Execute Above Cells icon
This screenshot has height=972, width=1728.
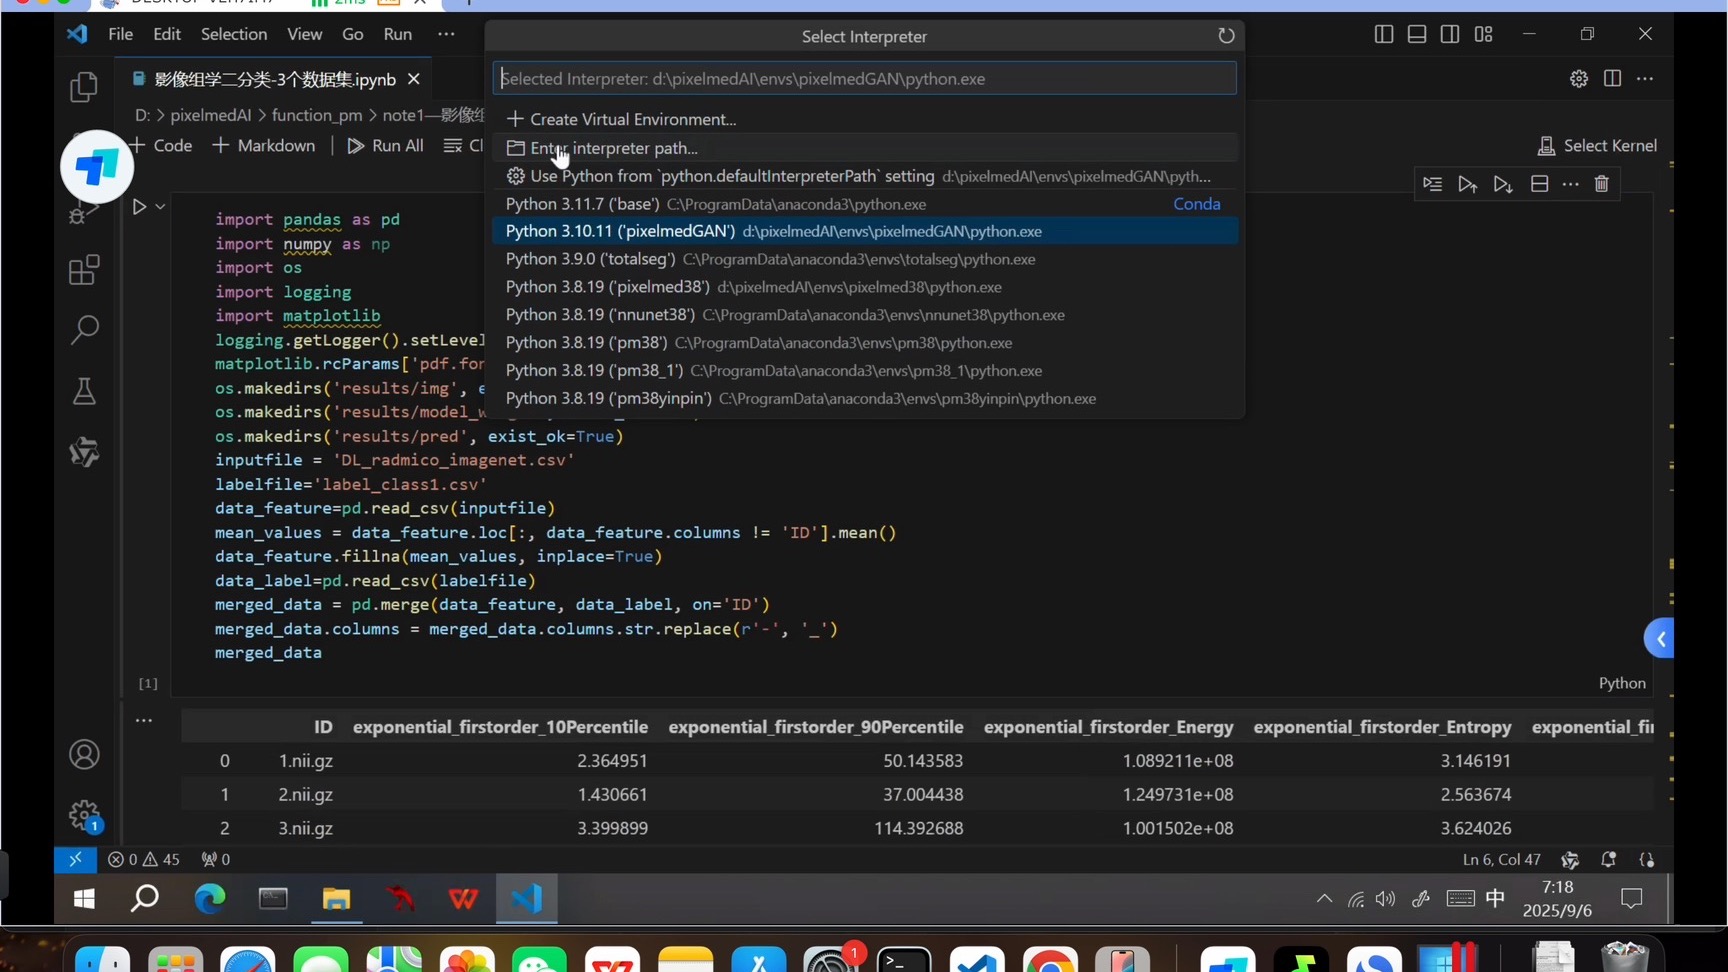(1467, 184)
